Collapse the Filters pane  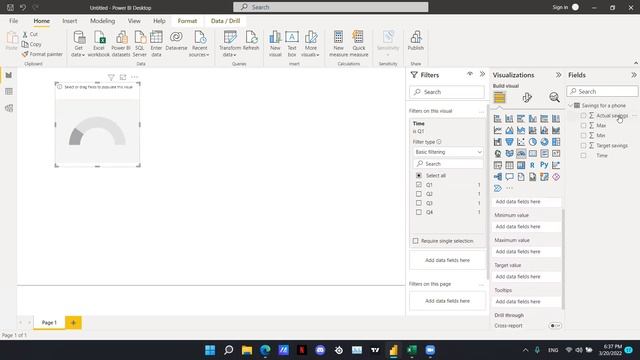click(x=482, y=74)
